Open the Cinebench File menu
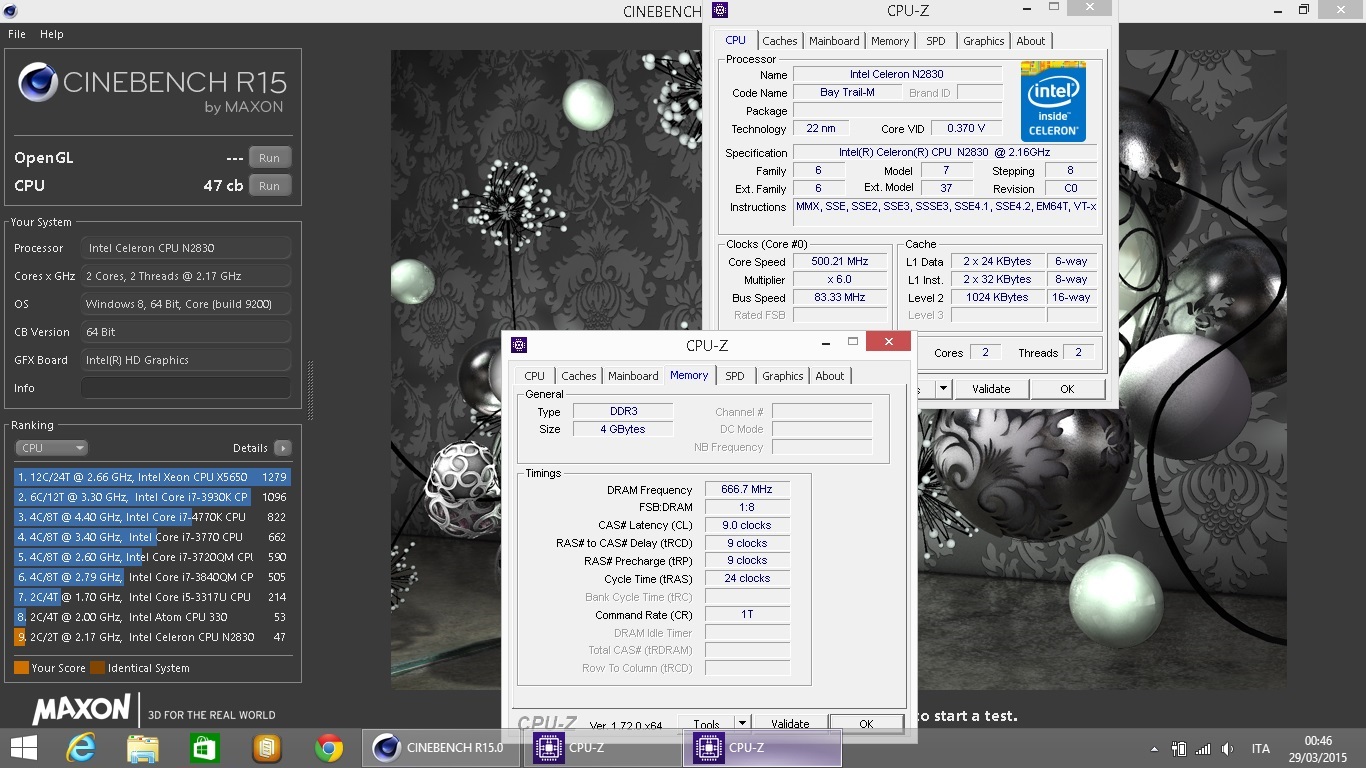This screenshot has height=768, width=1366. pos(17,34)
